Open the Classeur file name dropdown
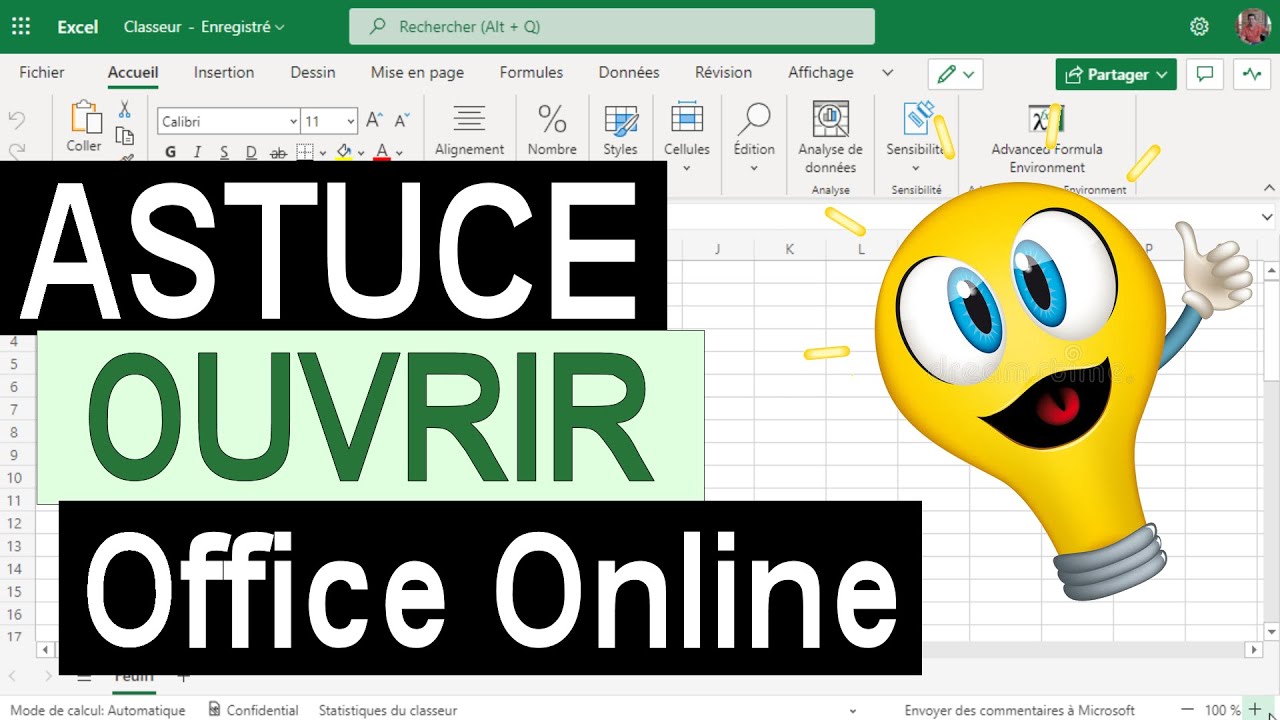The image size is (1280, 720). click(x=204, y=27)
